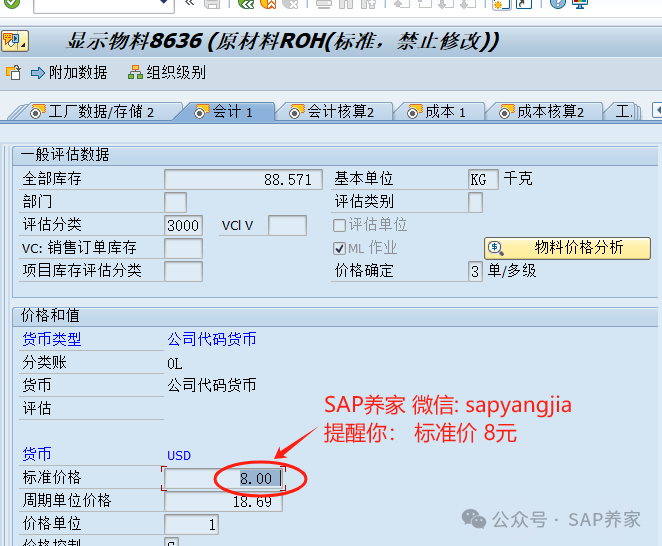
Task: Open 物料价格分析 material price analysis
Action: (567, 247)
